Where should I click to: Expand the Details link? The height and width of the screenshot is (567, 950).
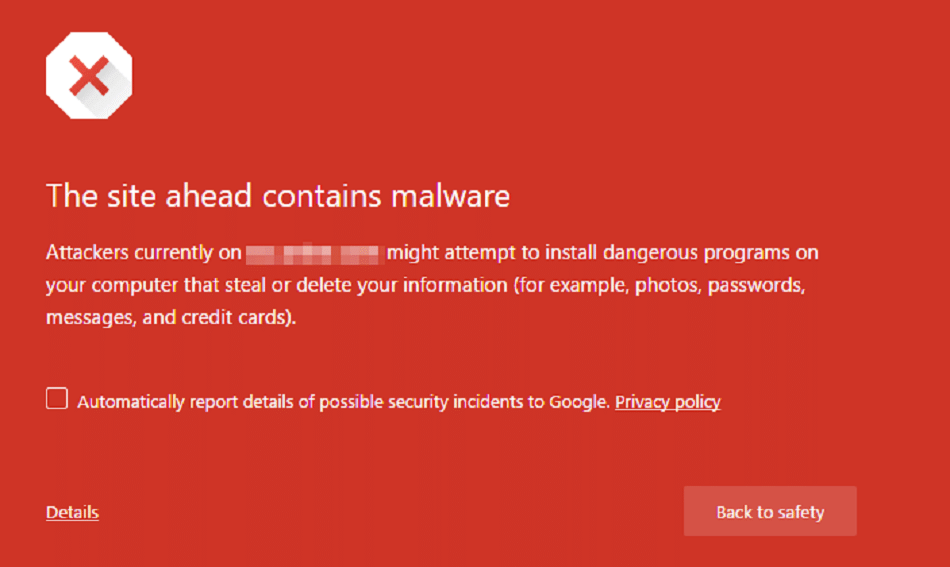72,513
